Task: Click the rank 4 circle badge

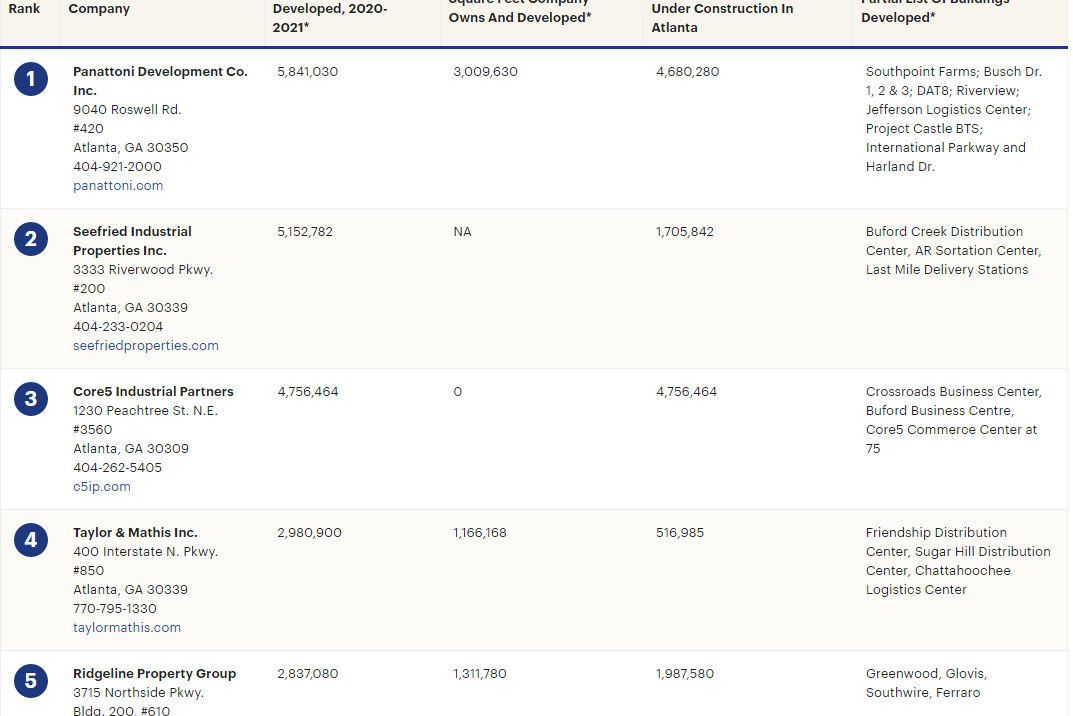Action: tap(31, 540)
